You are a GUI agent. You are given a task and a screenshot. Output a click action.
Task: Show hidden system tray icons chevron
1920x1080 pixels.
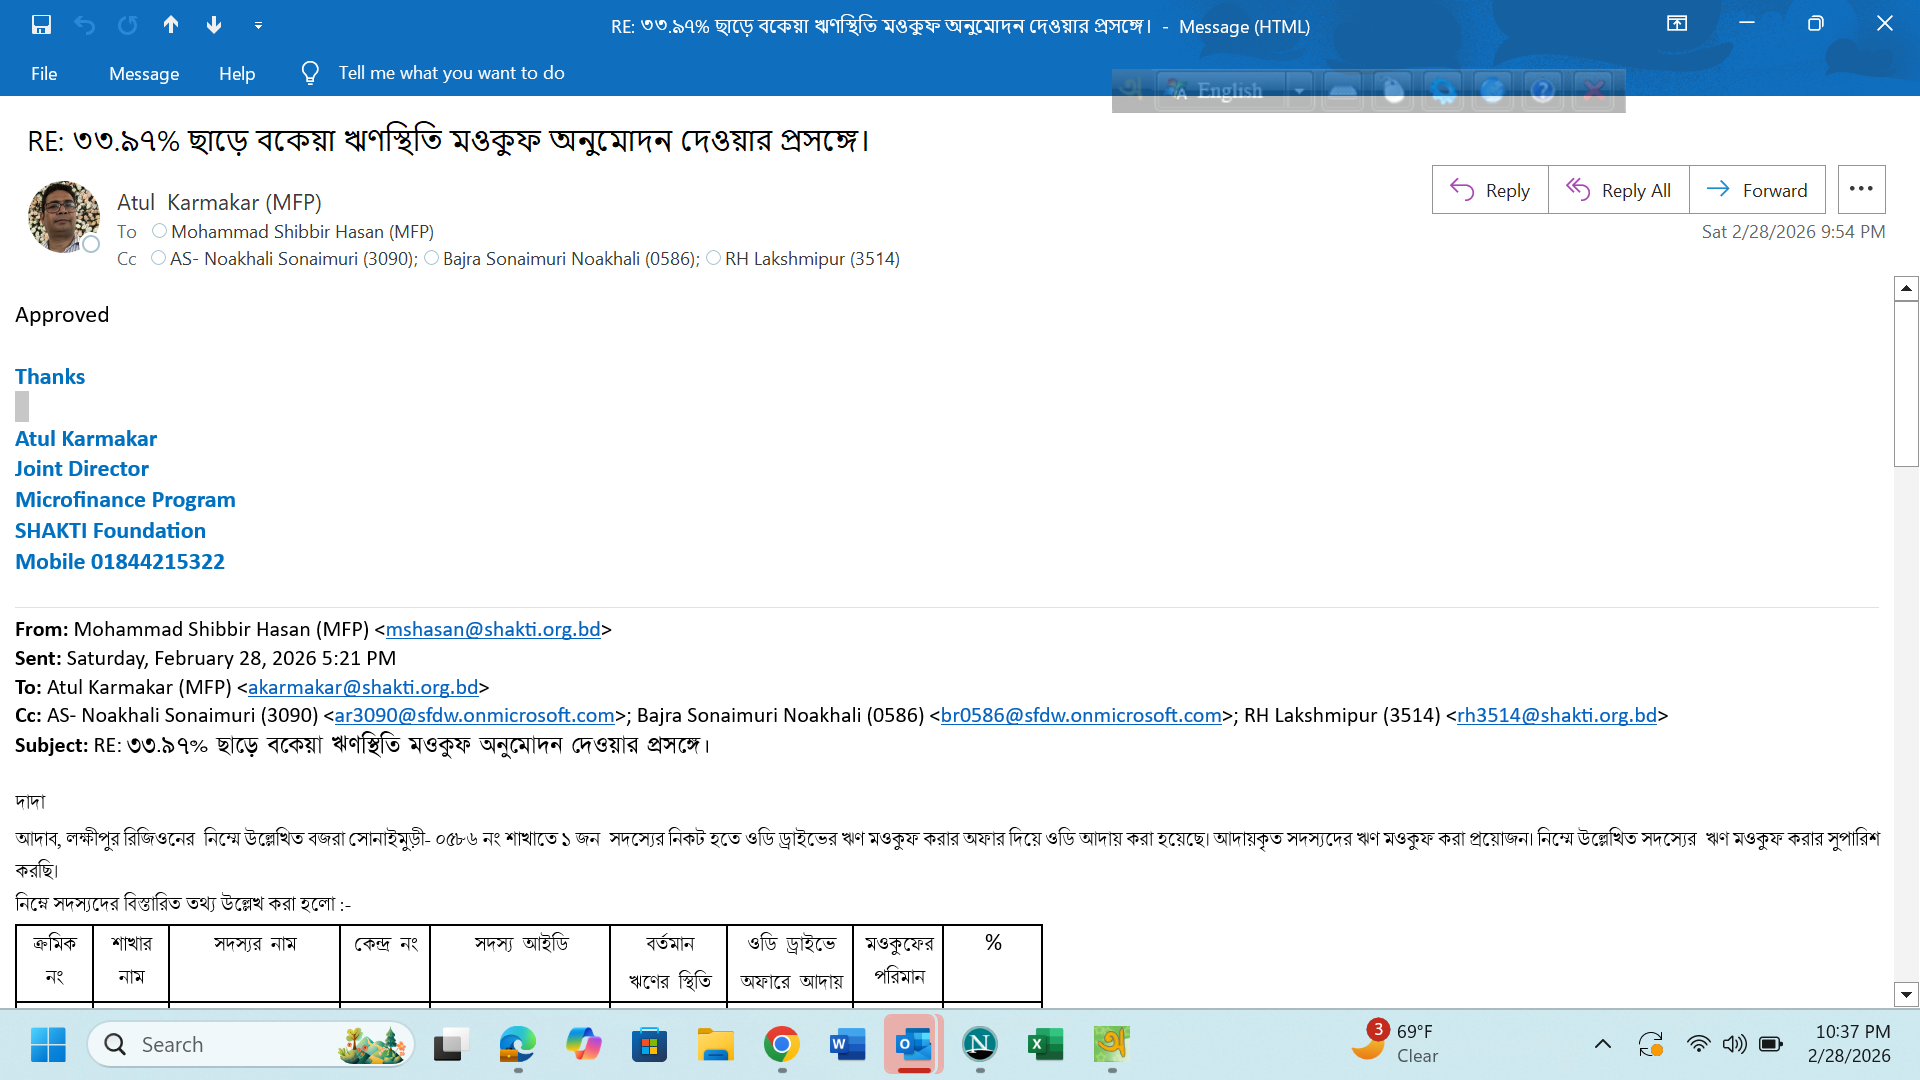[1602, 1044]
